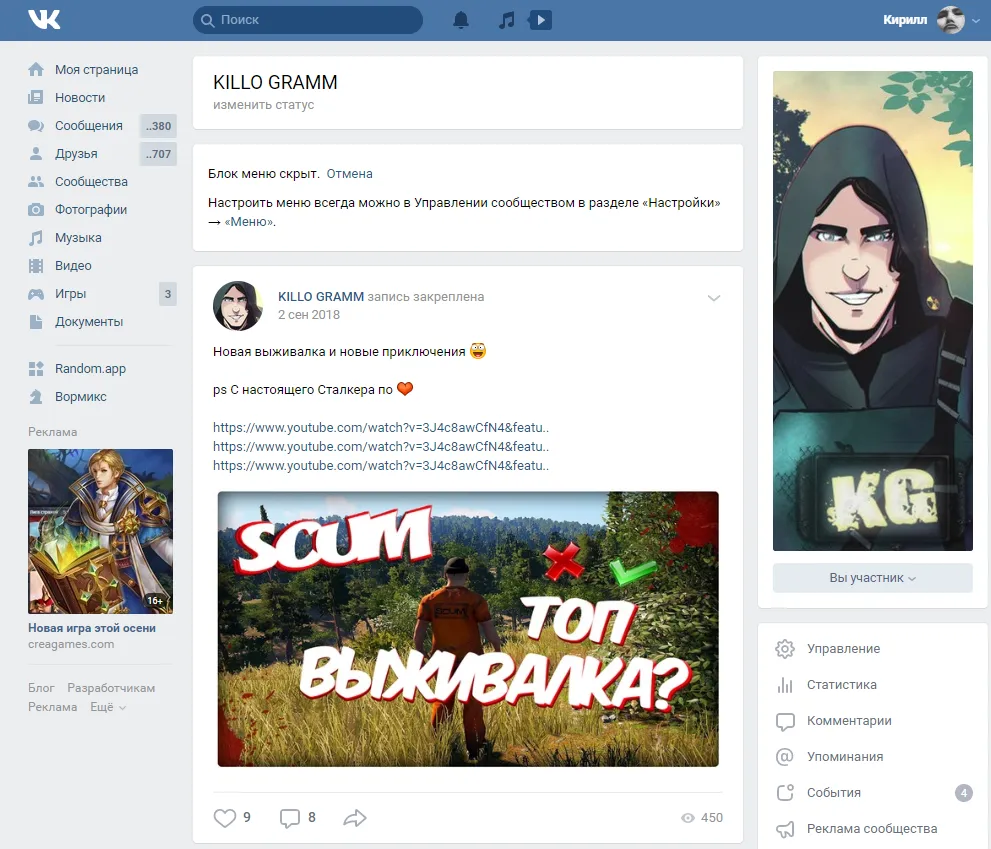Click the creagames.com ad domain text
991x849 pixels.
point(71,644)
